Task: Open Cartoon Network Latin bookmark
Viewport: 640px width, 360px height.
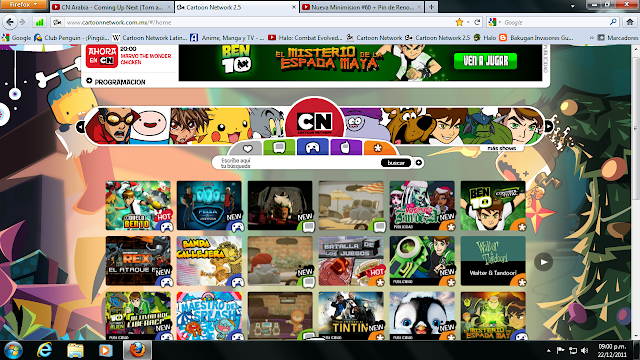Action: coord(149,38)
